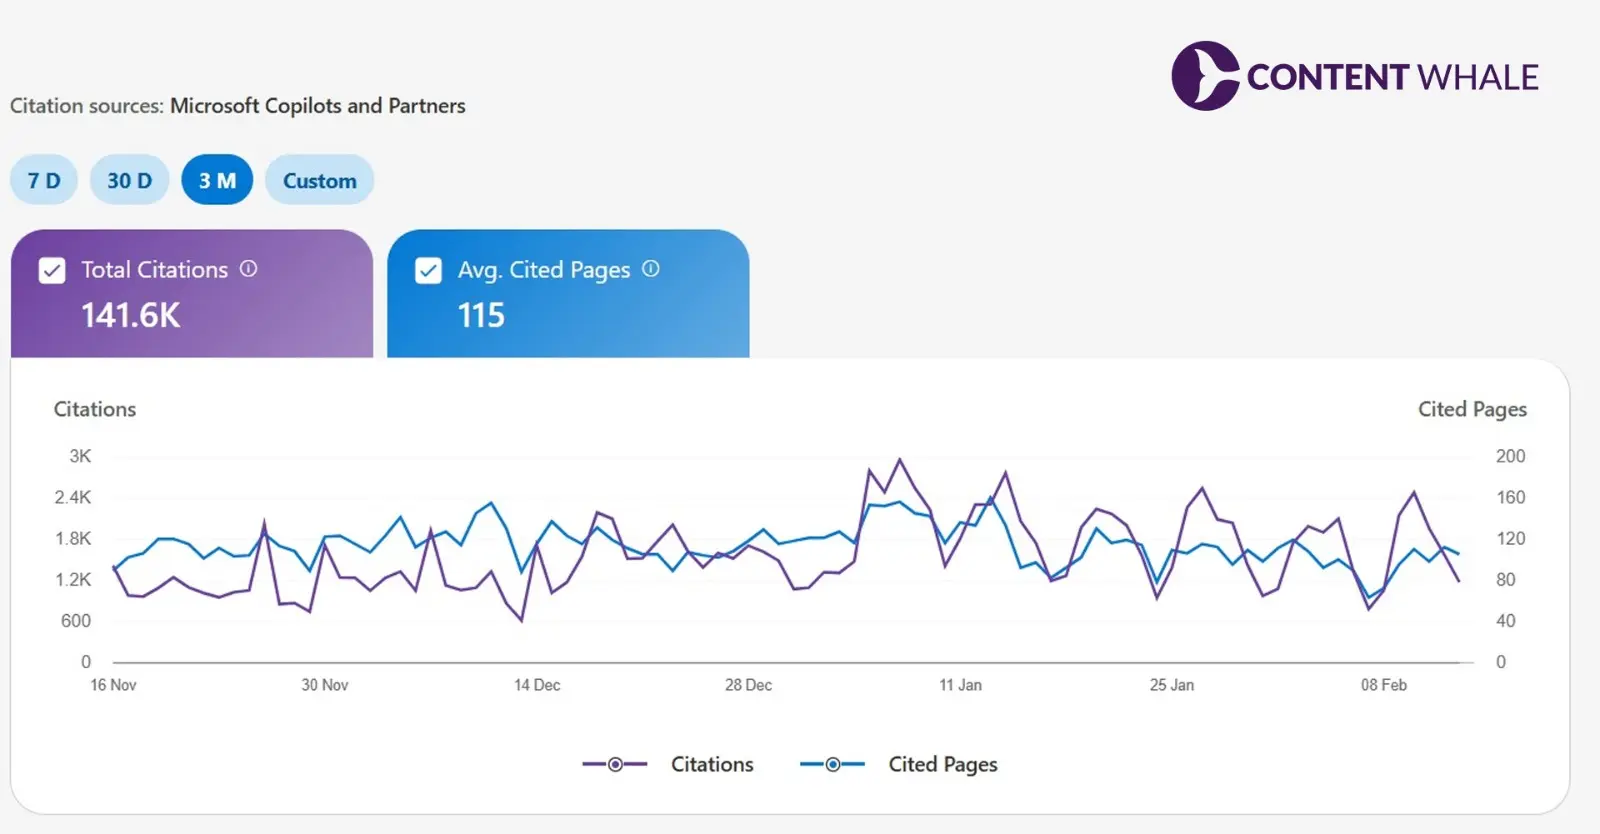Image resolution: width=1600 pixels, height=834 pixels.
Task: Click the checkmark icon on Total Citations card
Action: coord(51,270)
